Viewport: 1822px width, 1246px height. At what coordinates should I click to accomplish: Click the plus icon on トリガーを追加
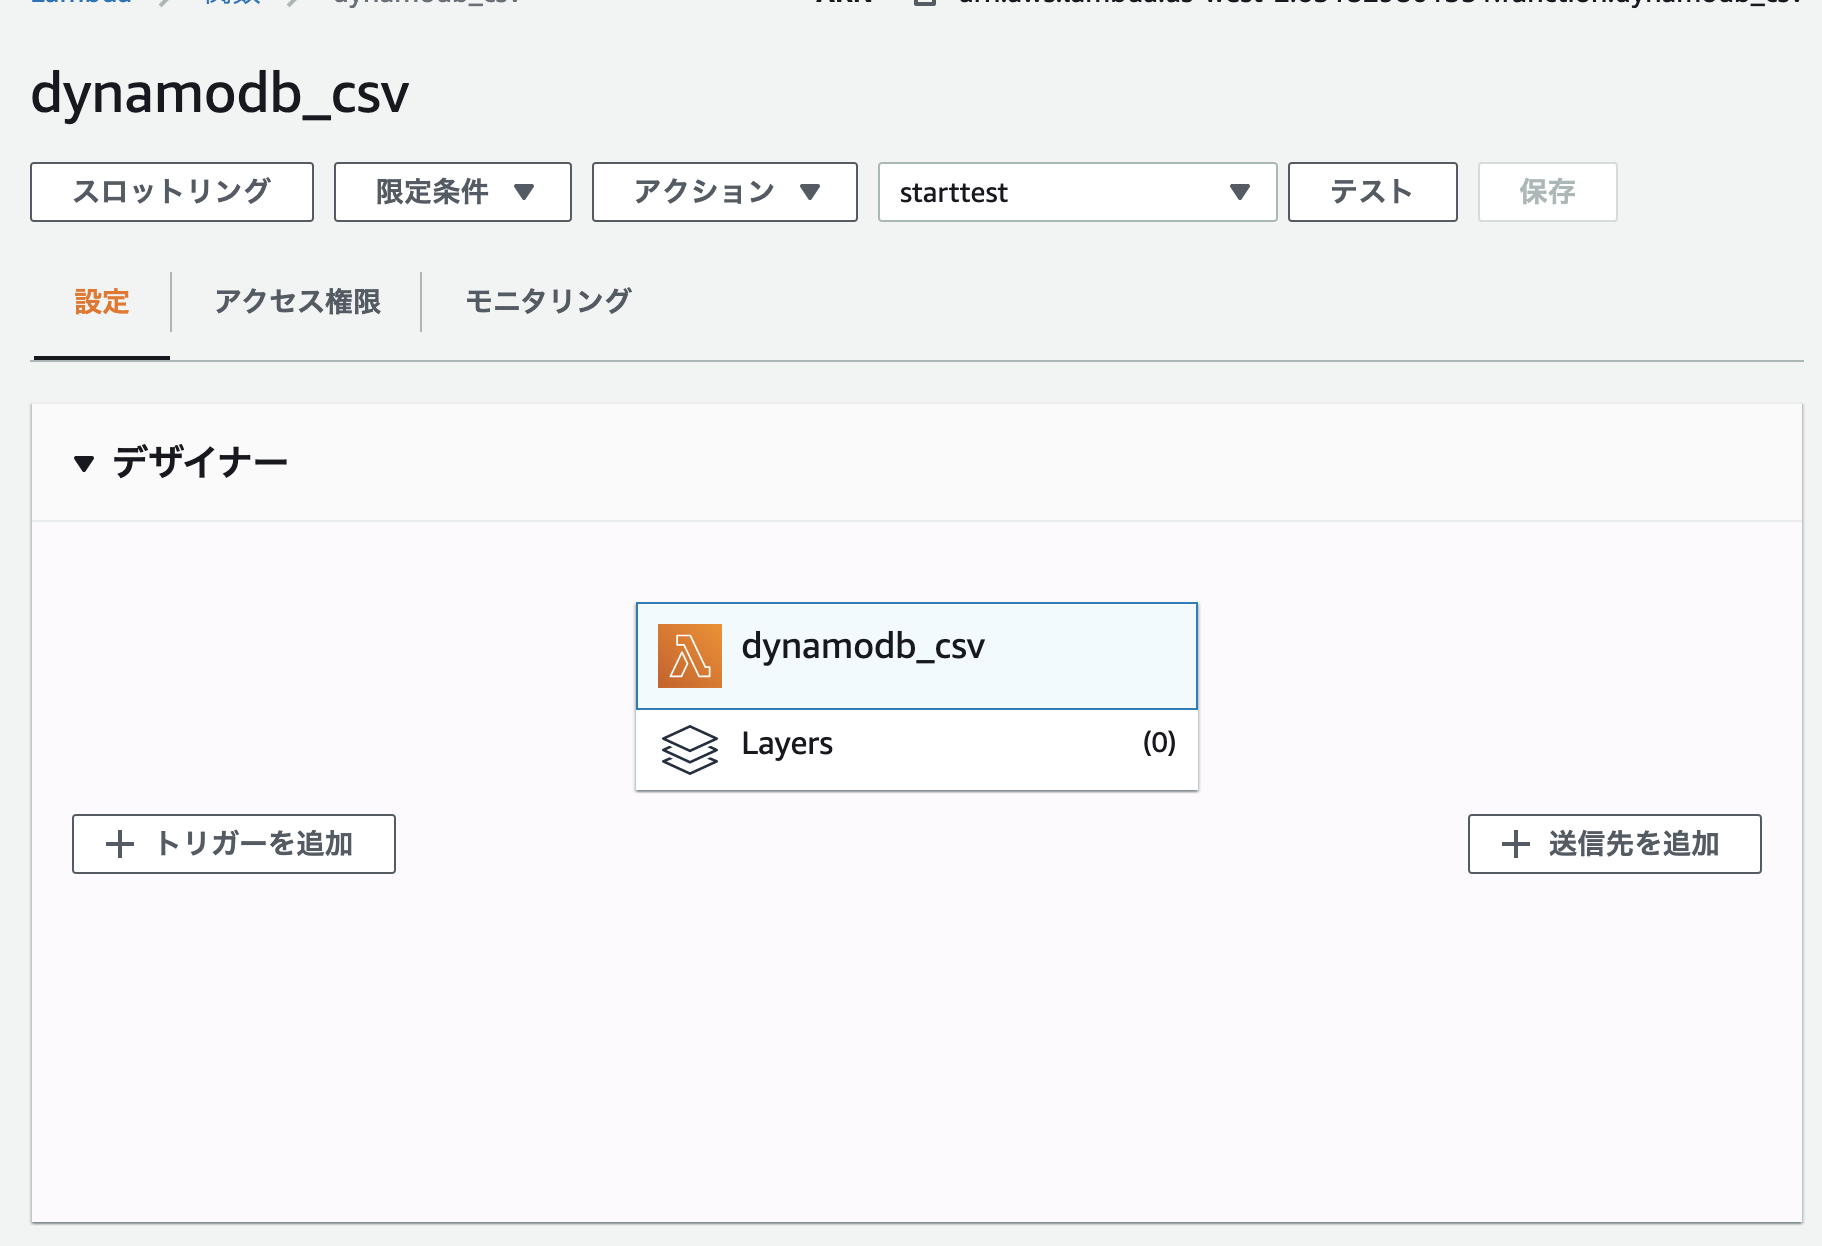coord(120,844)
